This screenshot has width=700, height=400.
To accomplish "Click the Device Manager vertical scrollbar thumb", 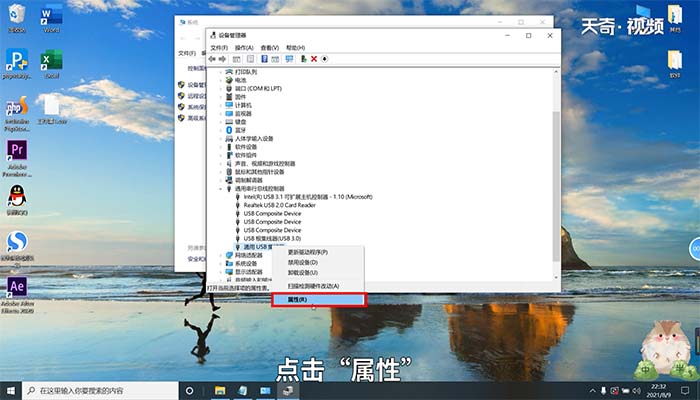I will point(556,187).
